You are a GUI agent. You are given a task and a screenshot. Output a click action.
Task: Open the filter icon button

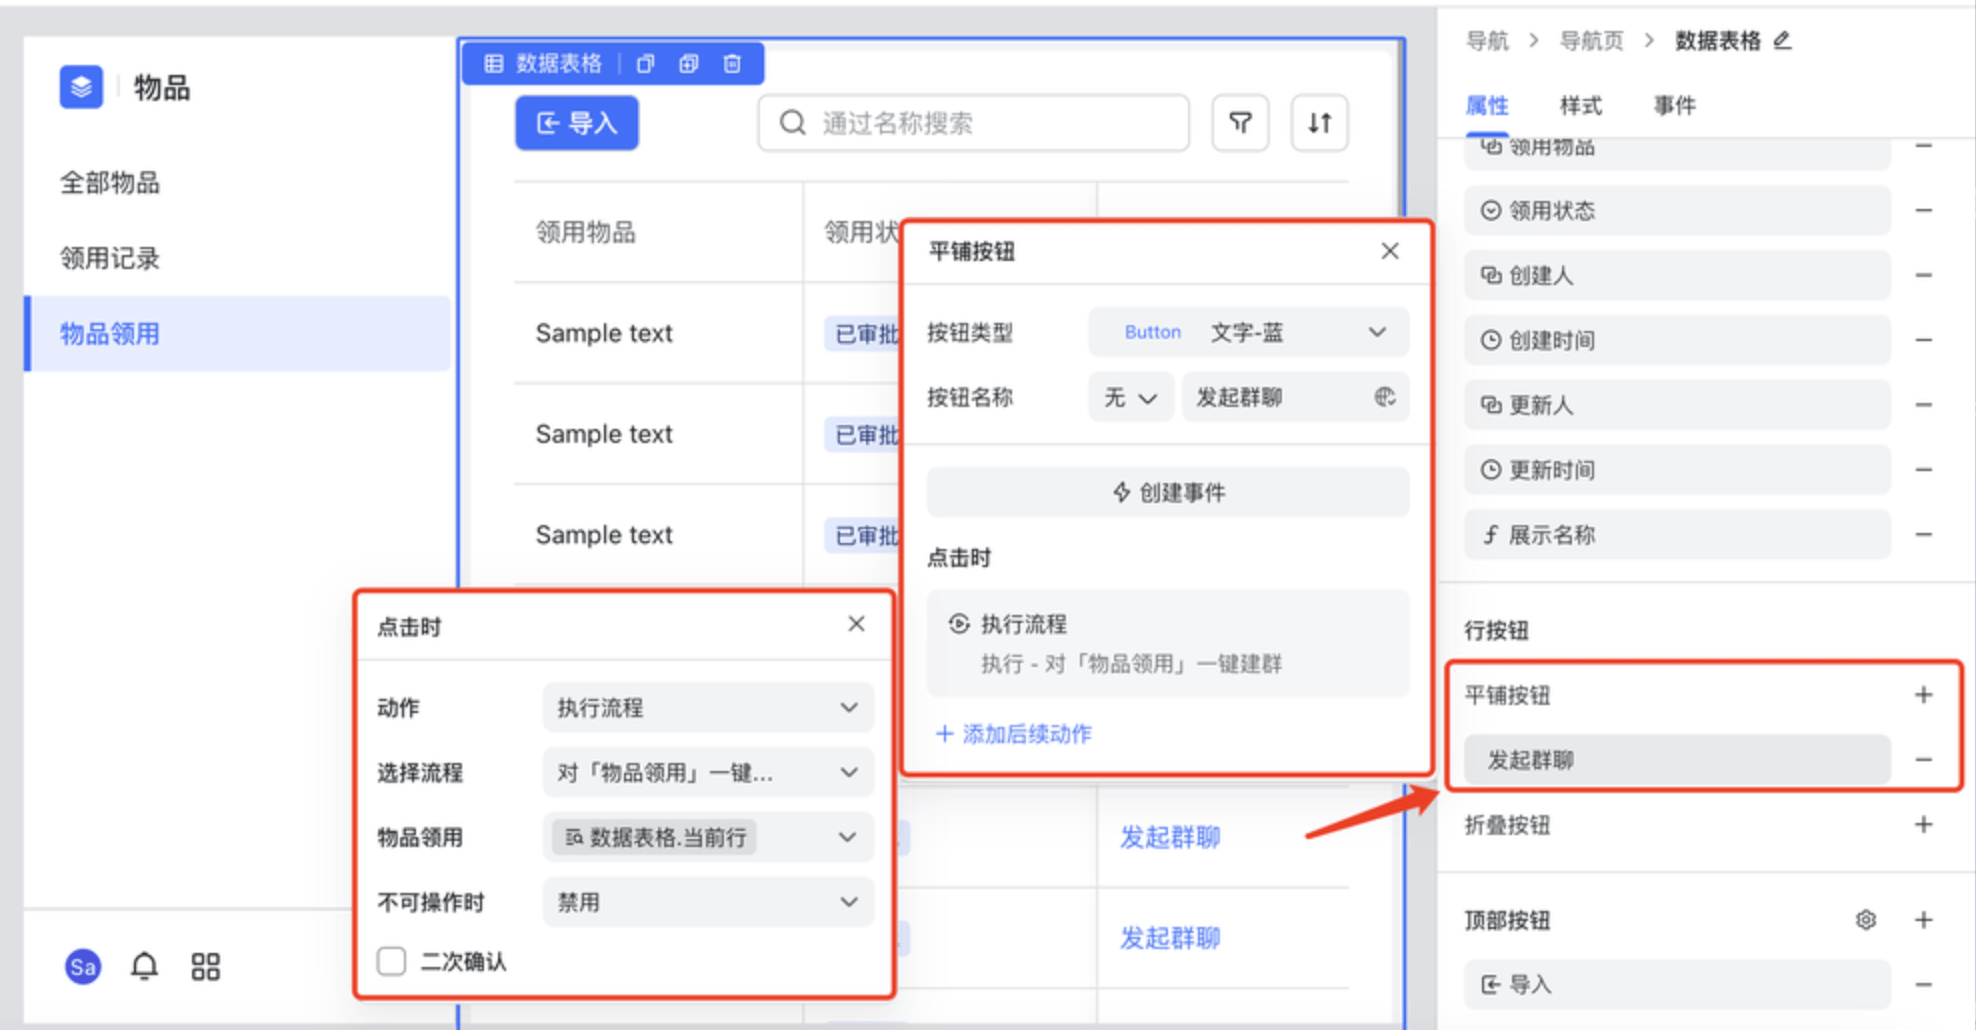pos(1240,123)
